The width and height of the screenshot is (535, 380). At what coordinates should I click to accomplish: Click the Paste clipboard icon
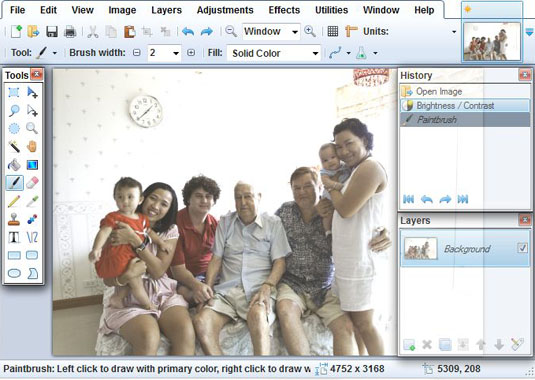pos(129,31)
